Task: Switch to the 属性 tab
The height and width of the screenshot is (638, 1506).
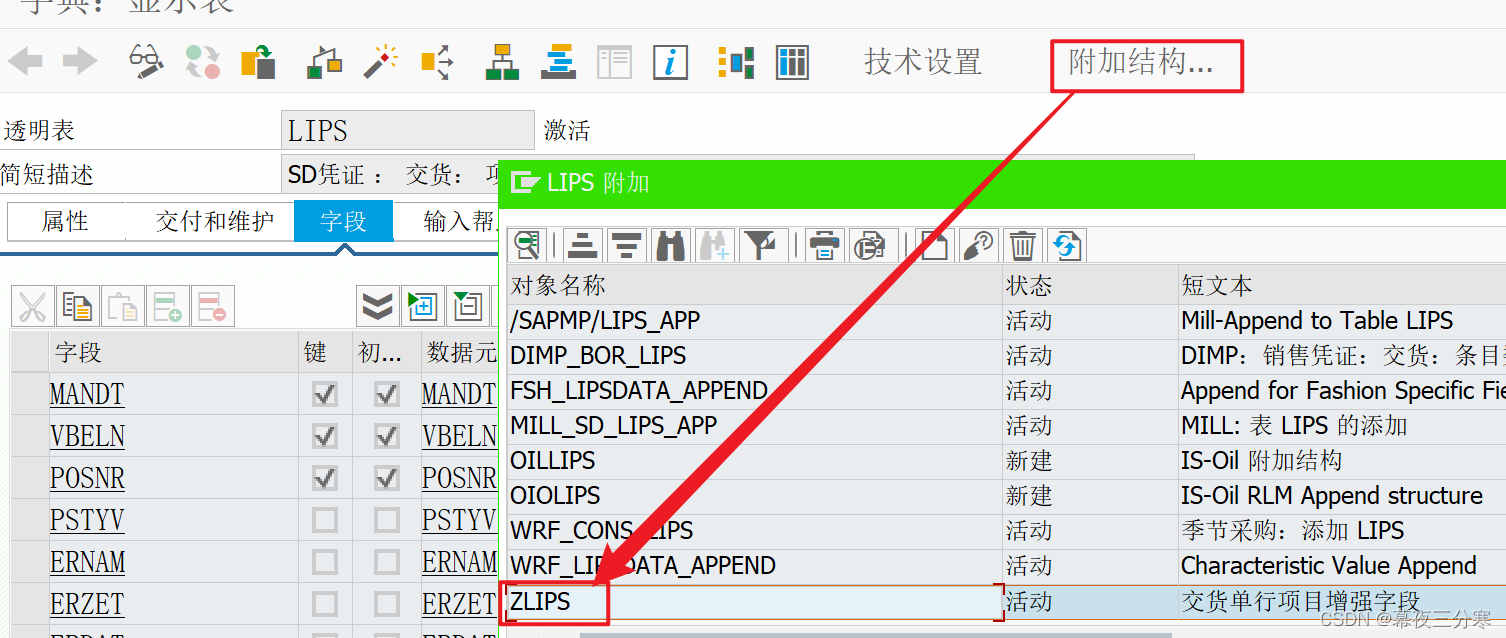Action: [x=65, y=221]
